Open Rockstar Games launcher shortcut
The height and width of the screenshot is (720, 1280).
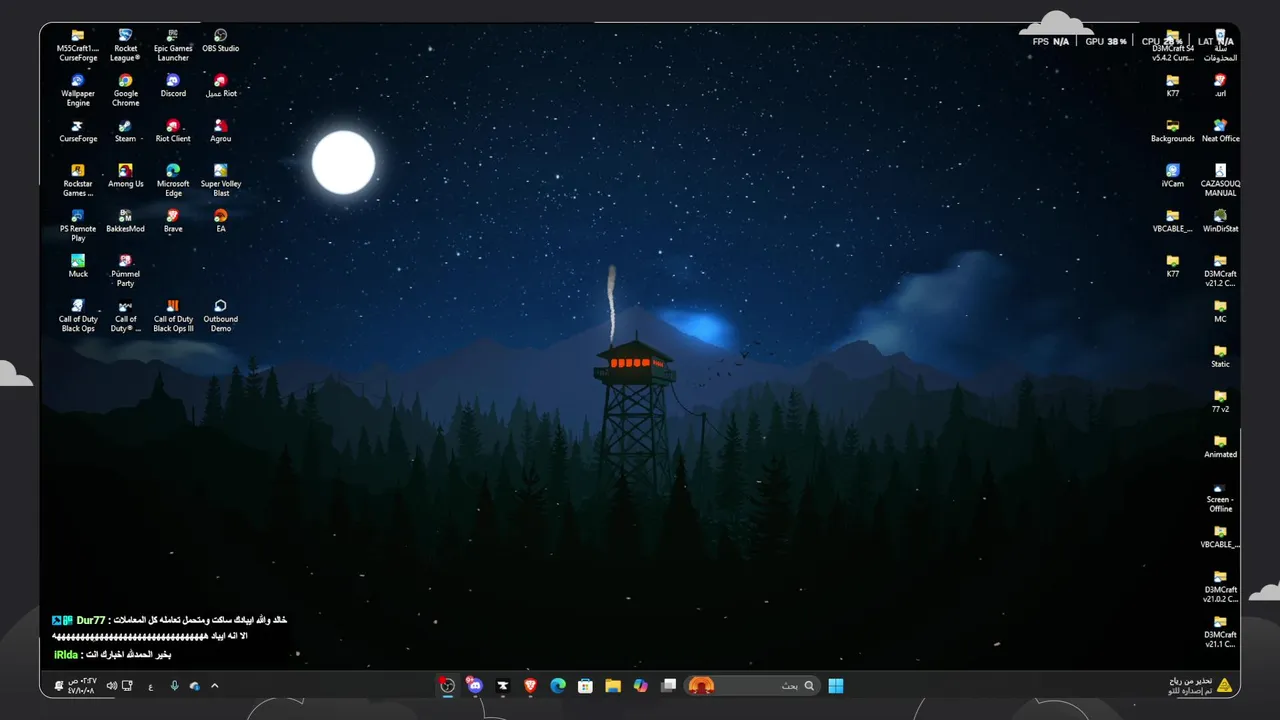pos(78,180)
